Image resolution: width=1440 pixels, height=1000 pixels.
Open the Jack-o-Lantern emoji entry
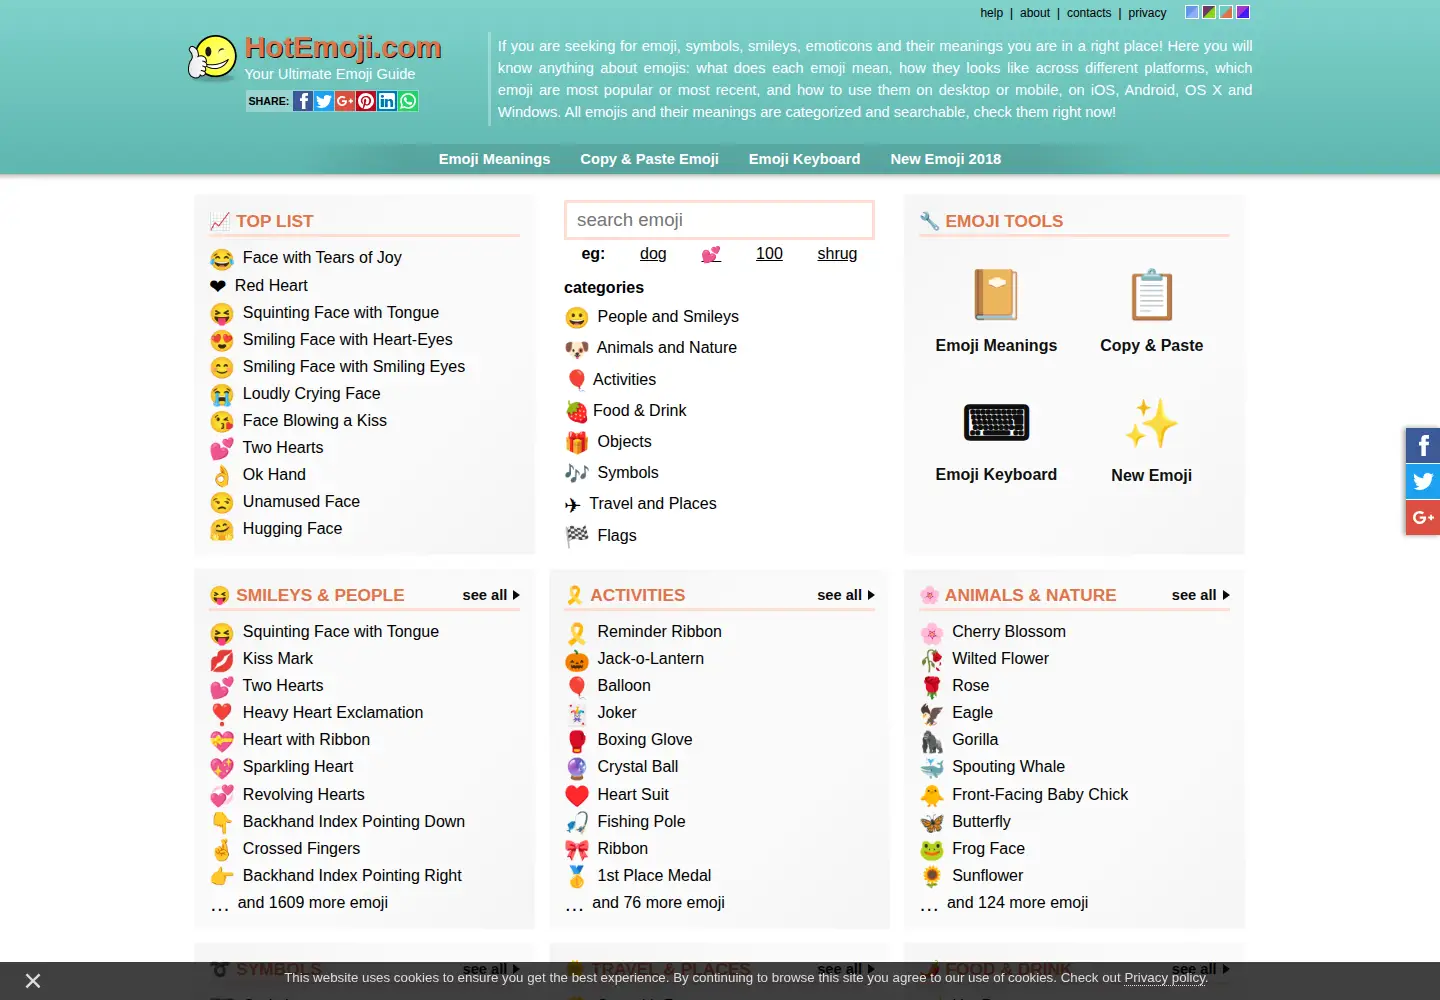click(651, 659)
